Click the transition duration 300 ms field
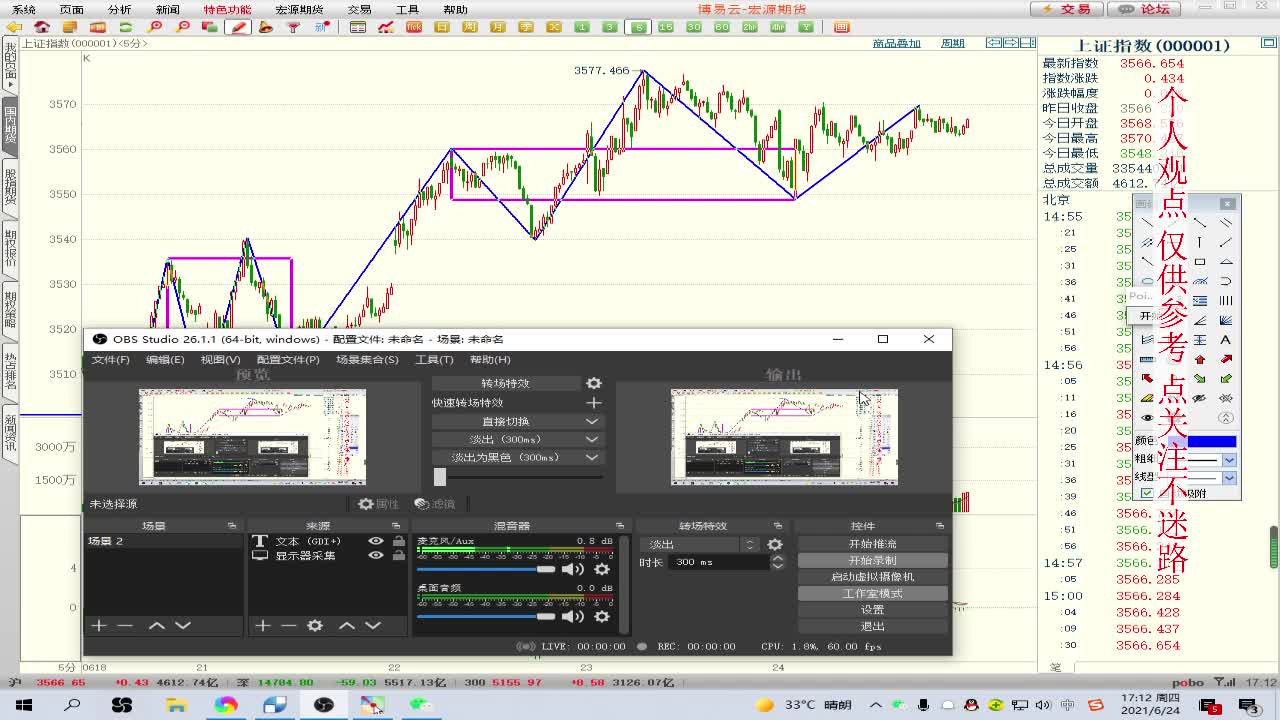This screenshot has width=1280, height=720. [x=717, y=562]
